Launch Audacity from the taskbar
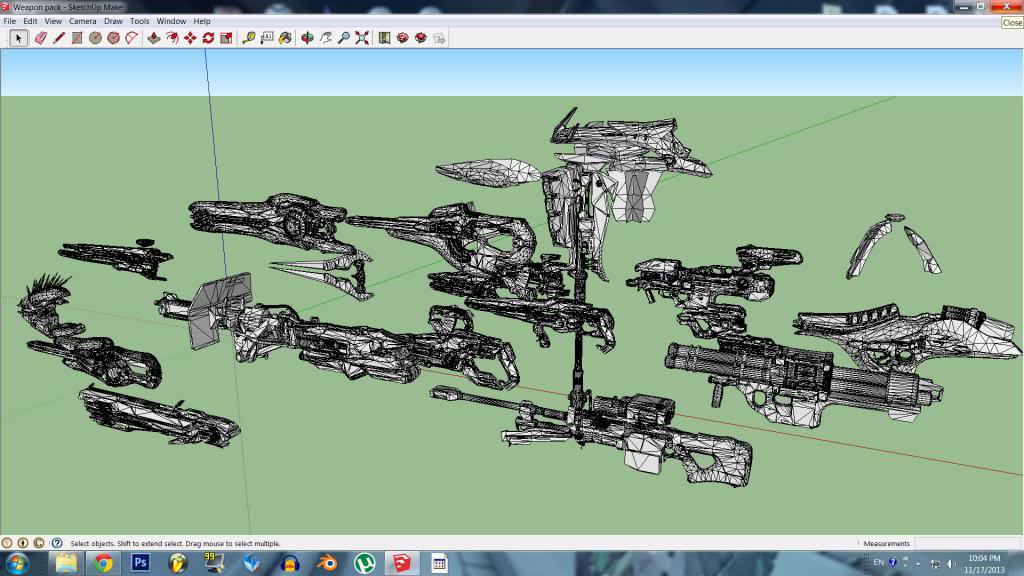 (x=289, y=563)
